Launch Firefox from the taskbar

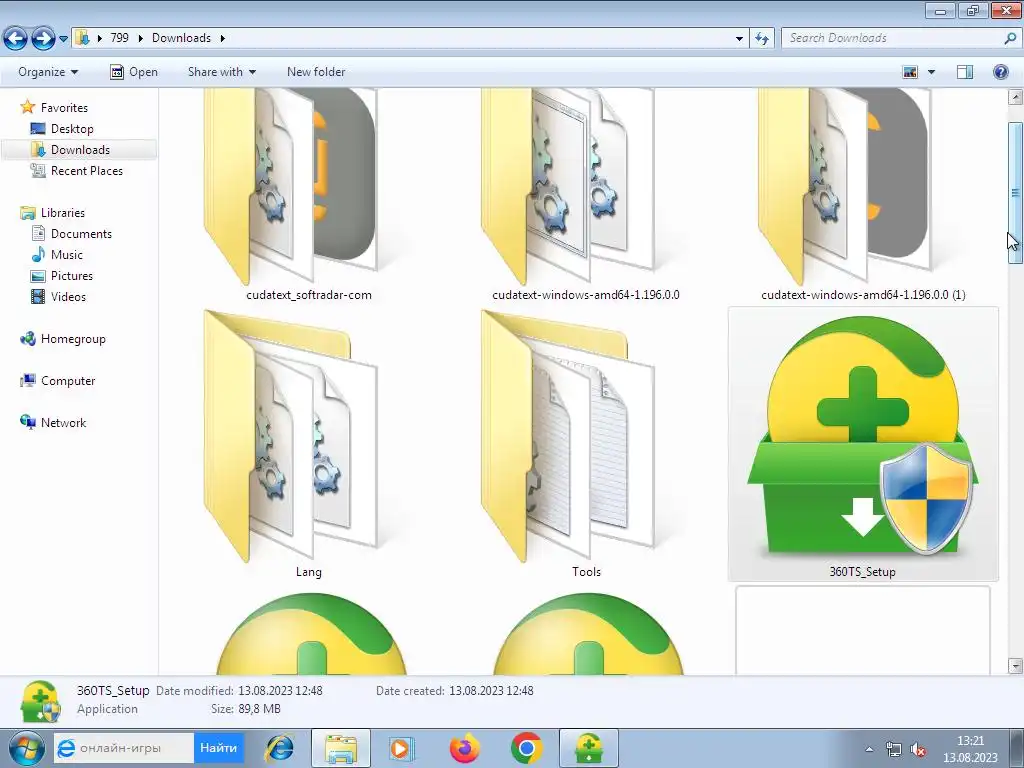point(464,748)
